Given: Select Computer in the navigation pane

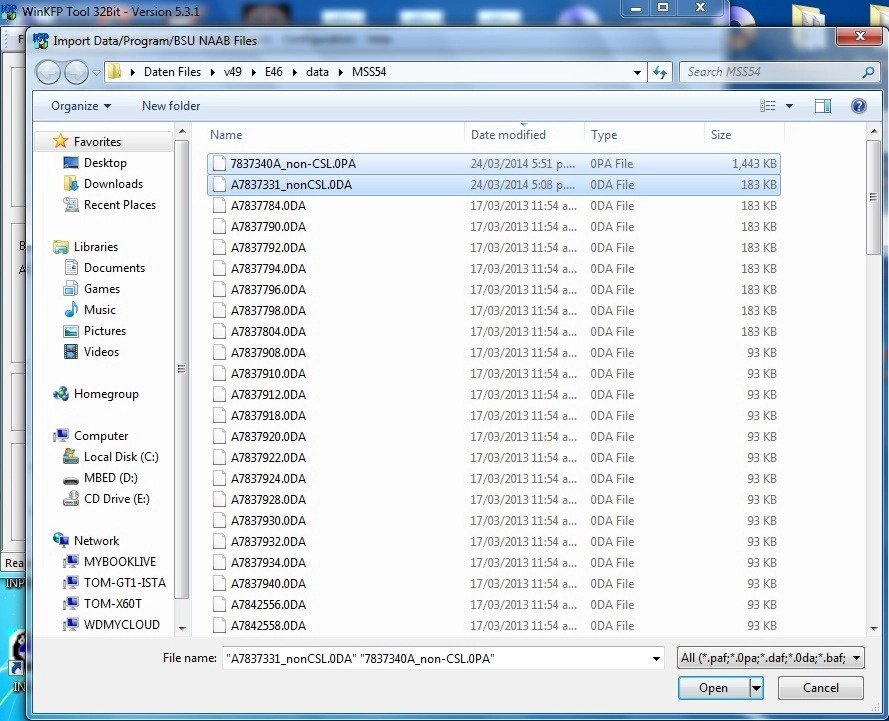Looking at the screenshot, I should click(100, 436).
